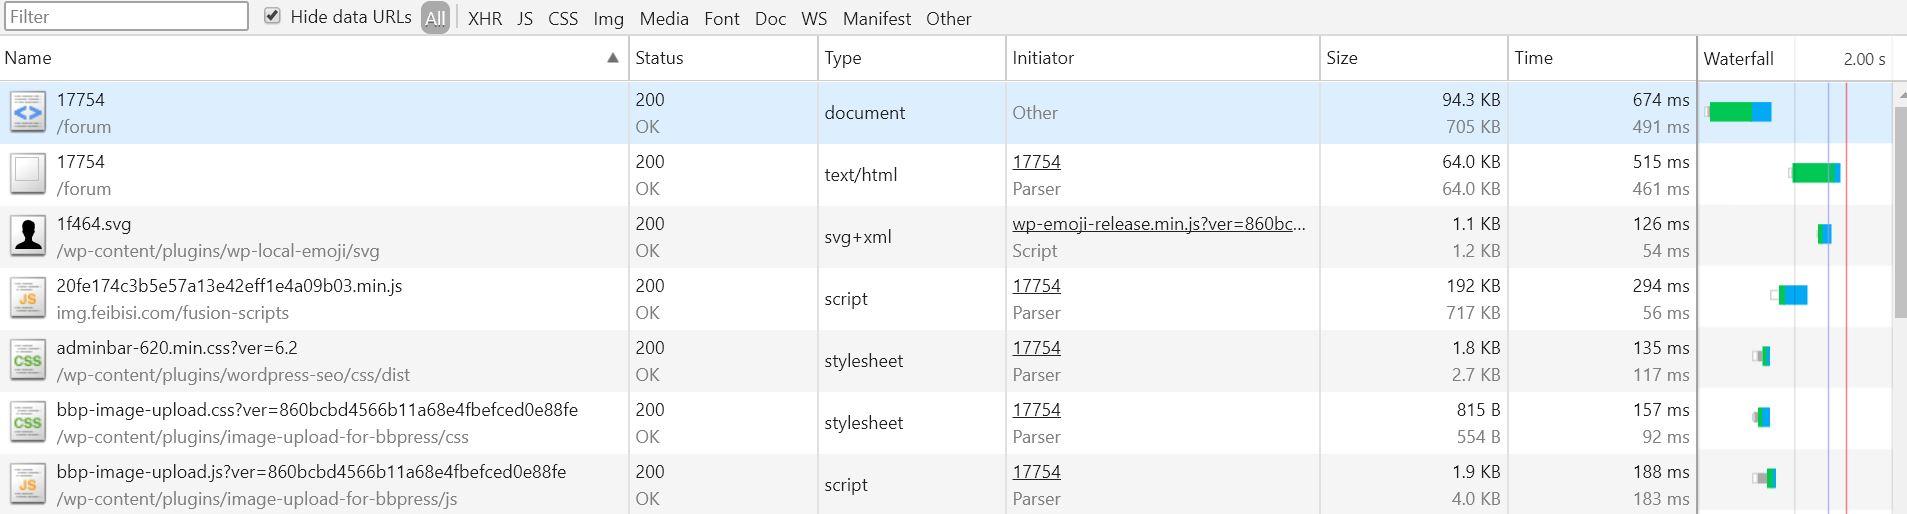
Task: Select the JS icon for 20fe174c min.js
Action: pyautogui.click(x=28, y=298)
